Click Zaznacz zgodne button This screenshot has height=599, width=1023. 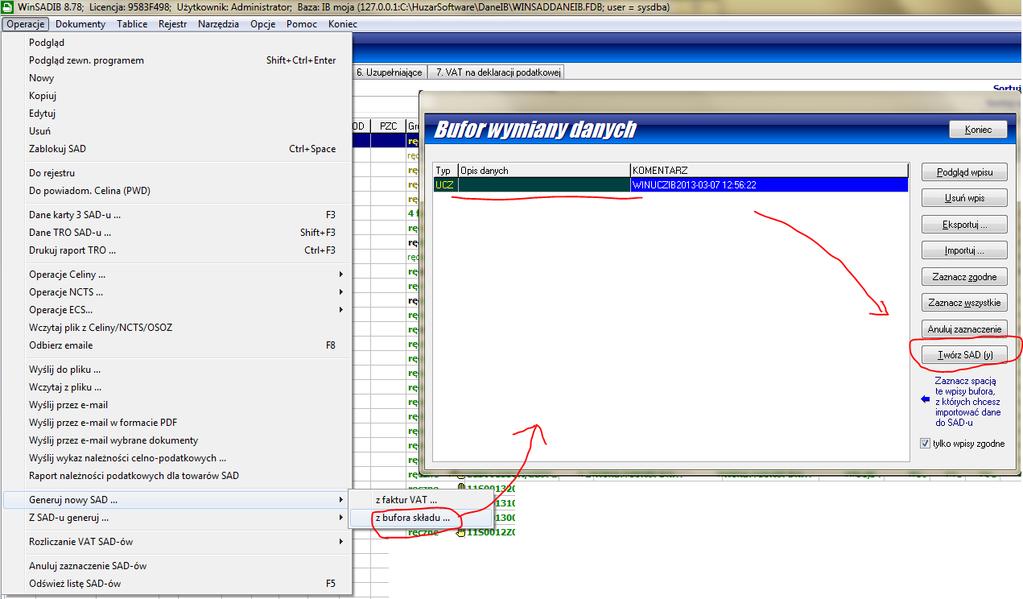(964, 277)
